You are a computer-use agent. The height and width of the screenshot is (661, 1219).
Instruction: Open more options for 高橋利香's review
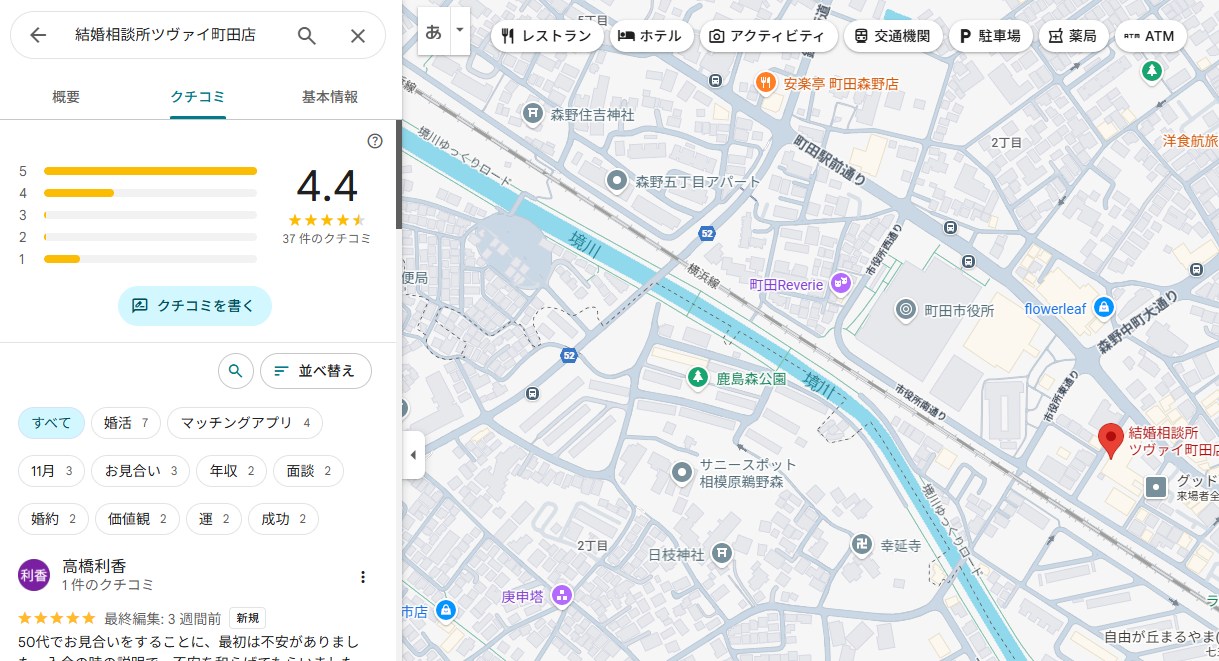[x=363, y=577]
